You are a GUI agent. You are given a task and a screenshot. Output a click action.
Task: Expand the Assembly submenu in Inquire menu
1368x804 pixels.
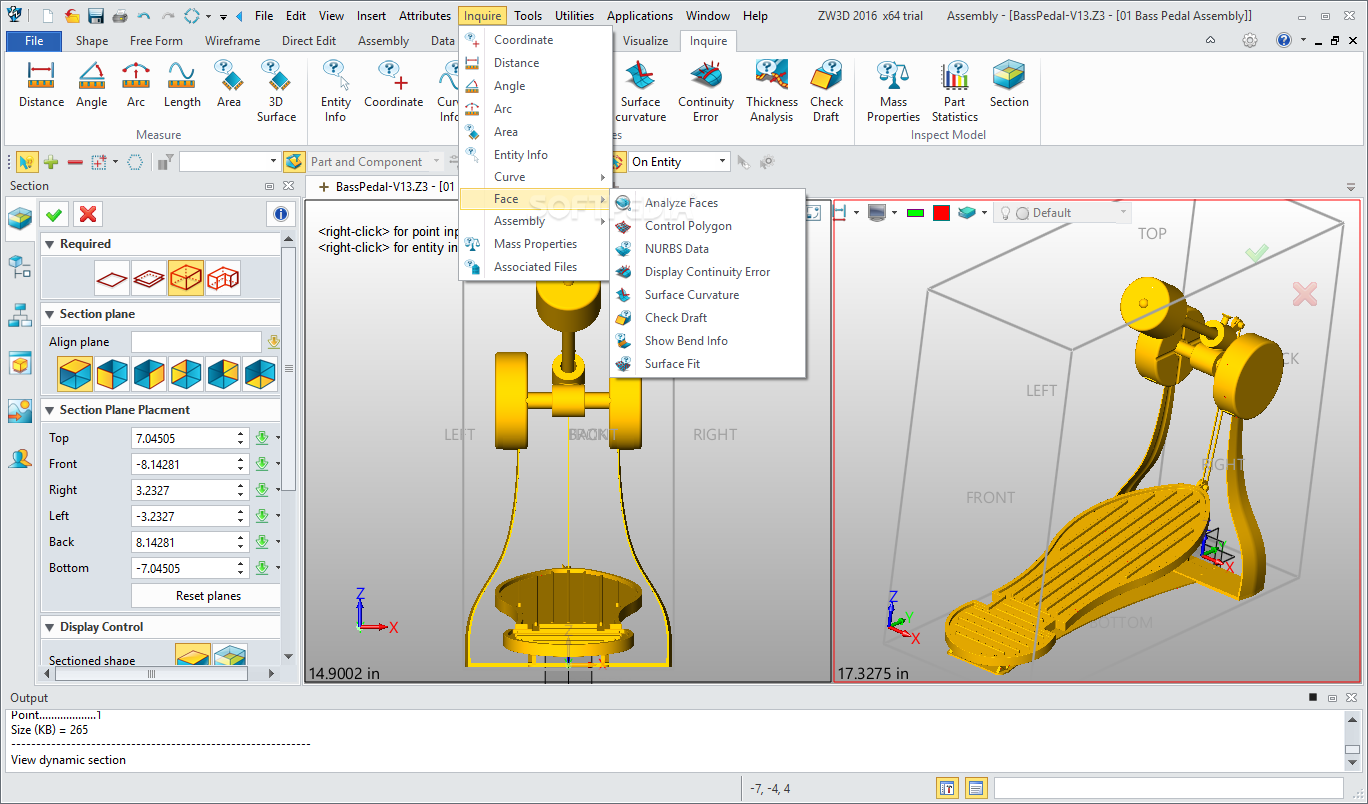(536, 221)
